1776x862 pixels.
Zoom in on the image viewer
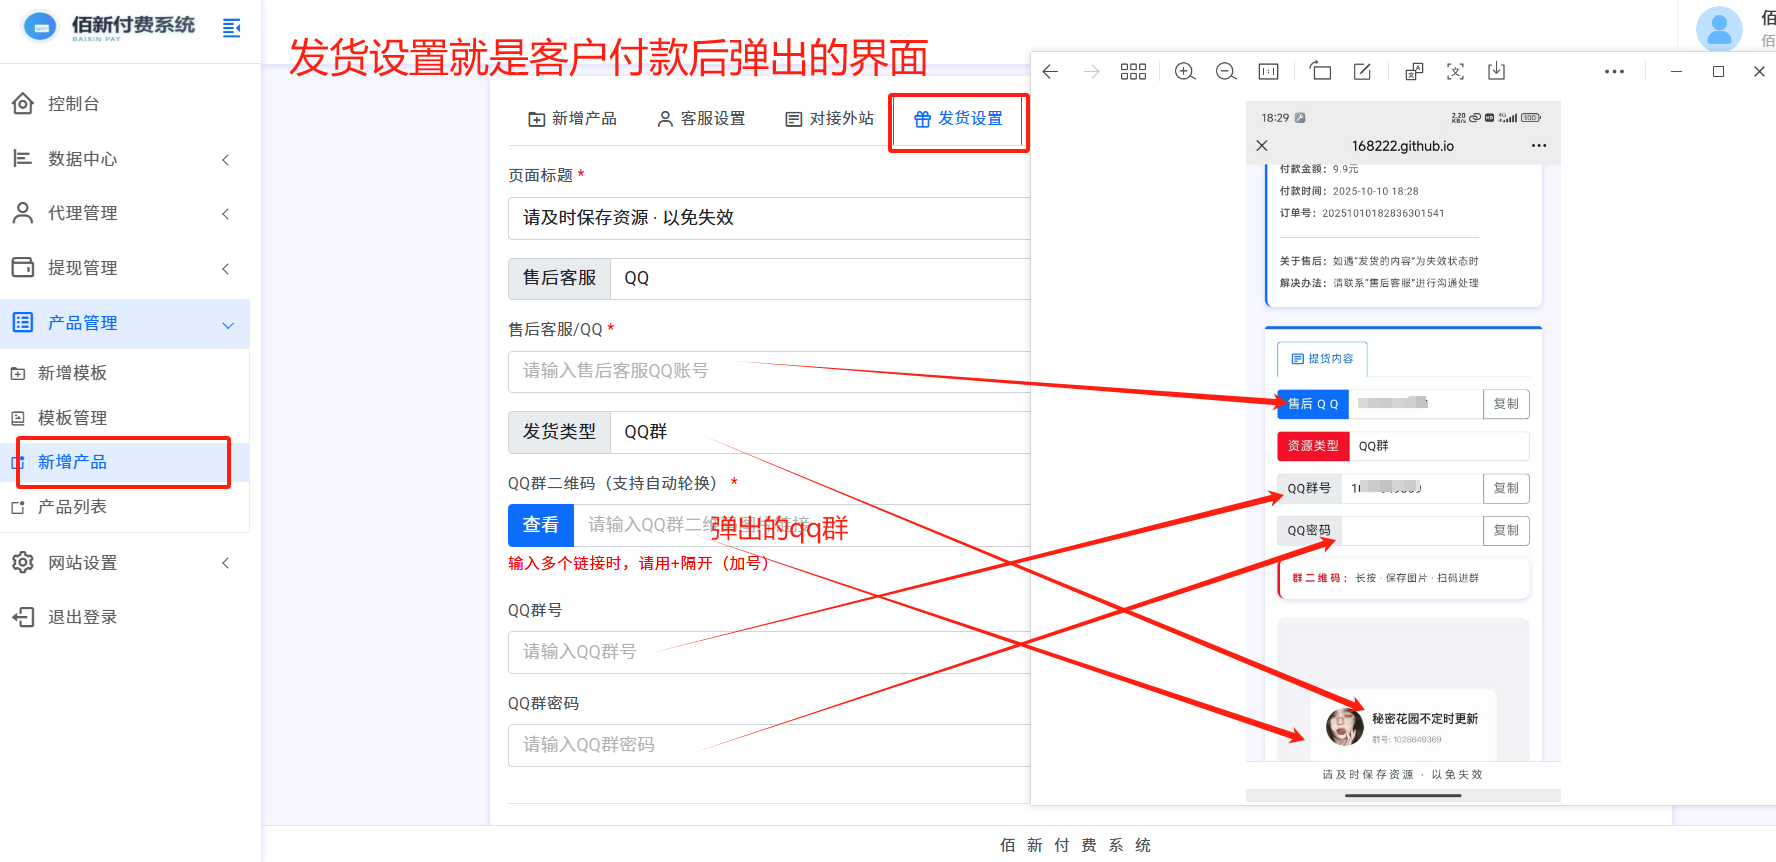[1185, 72]
